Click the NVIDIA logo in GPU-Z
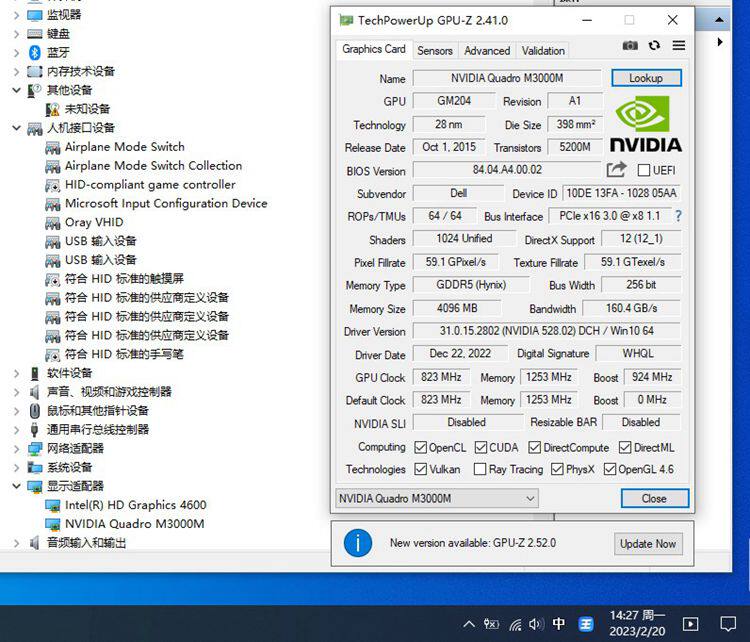750x642 pixels. click(645, 124)
